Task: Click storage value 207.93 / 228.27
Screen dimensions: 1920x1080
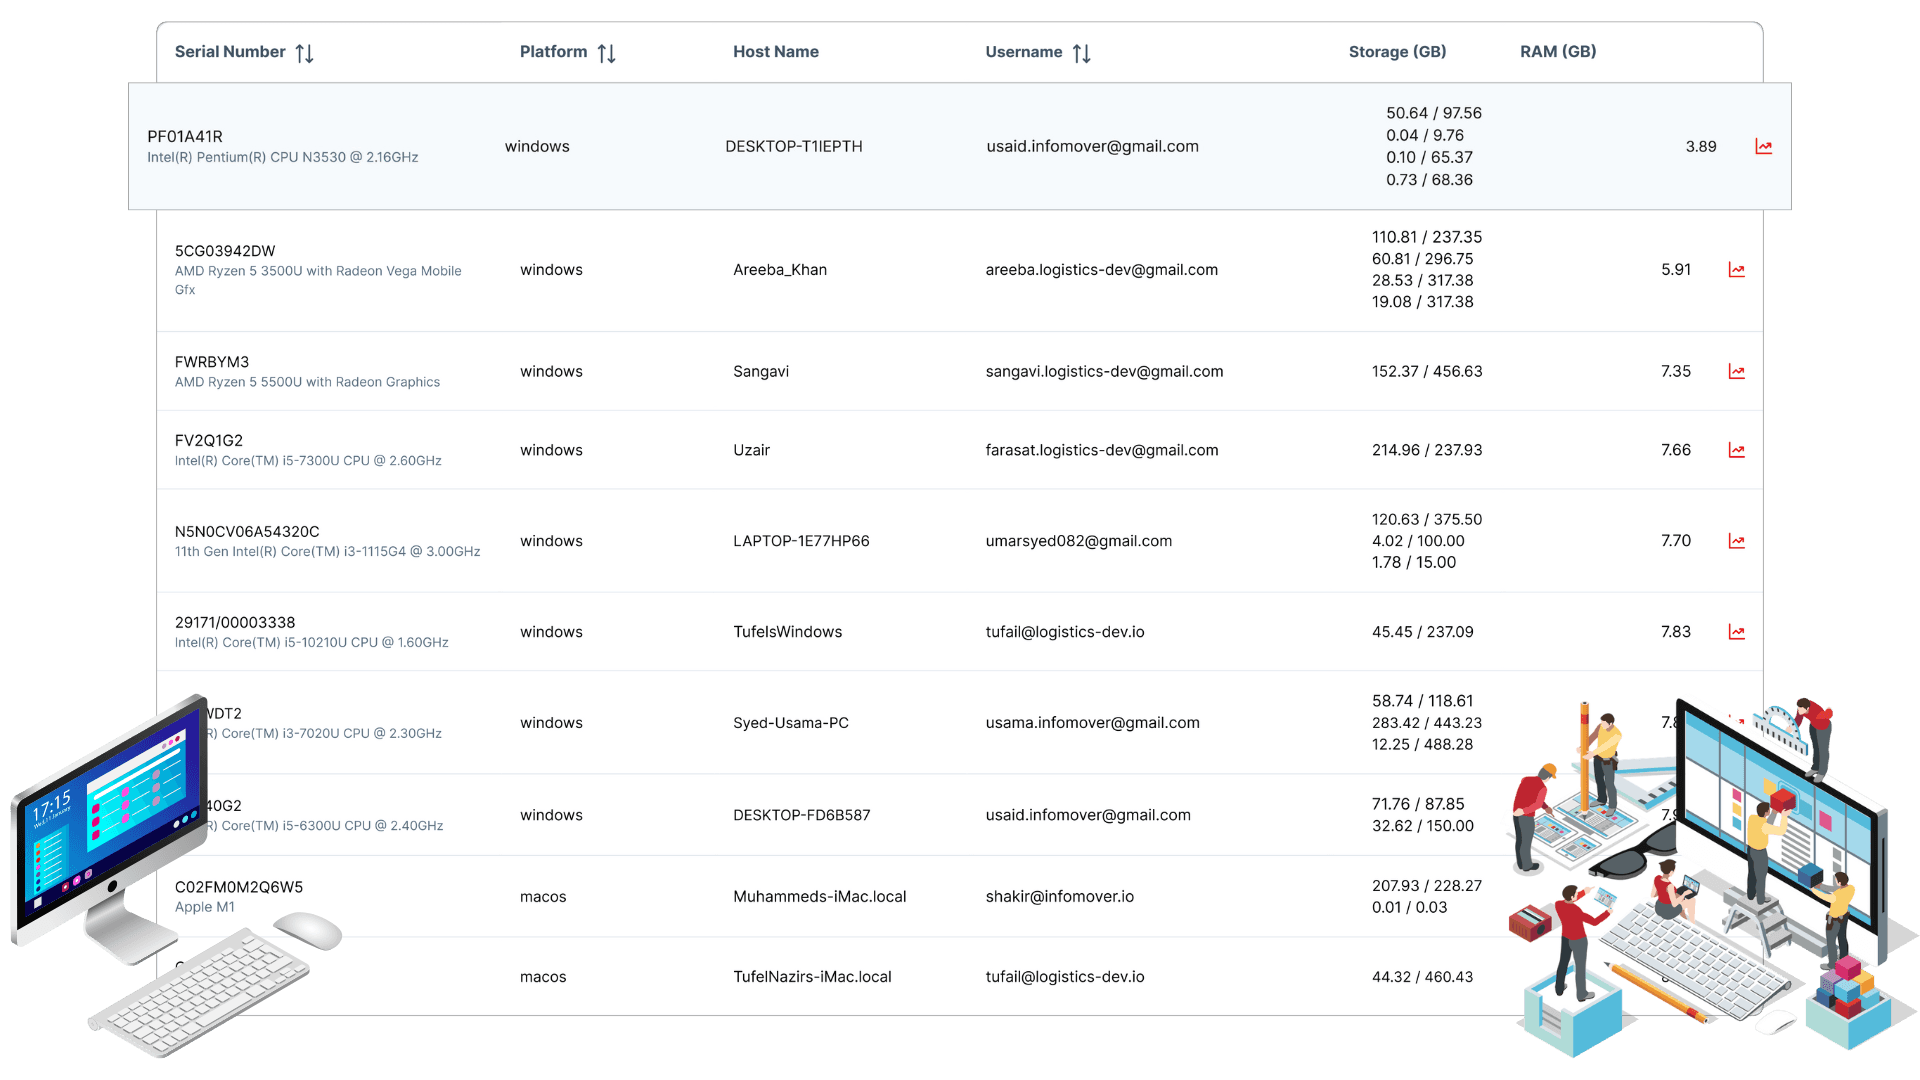Action: coord(1427,886)
